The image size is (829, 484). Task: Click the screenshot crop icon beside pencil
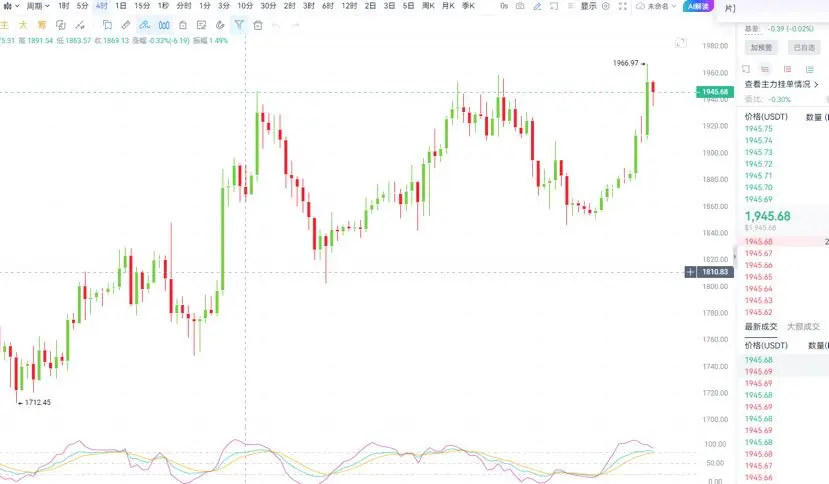point(554,6)
